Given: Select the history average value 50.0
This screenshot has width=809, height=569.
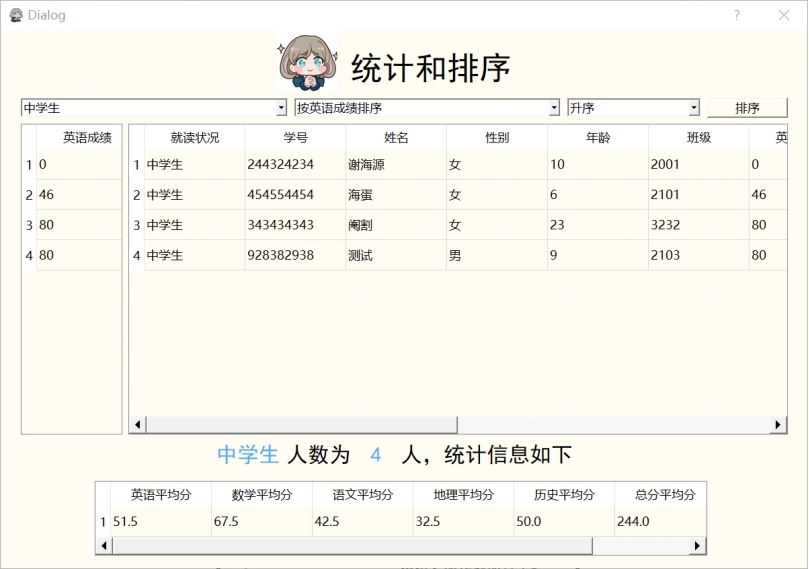Looking at the screenshot, I should coord(564,522).
